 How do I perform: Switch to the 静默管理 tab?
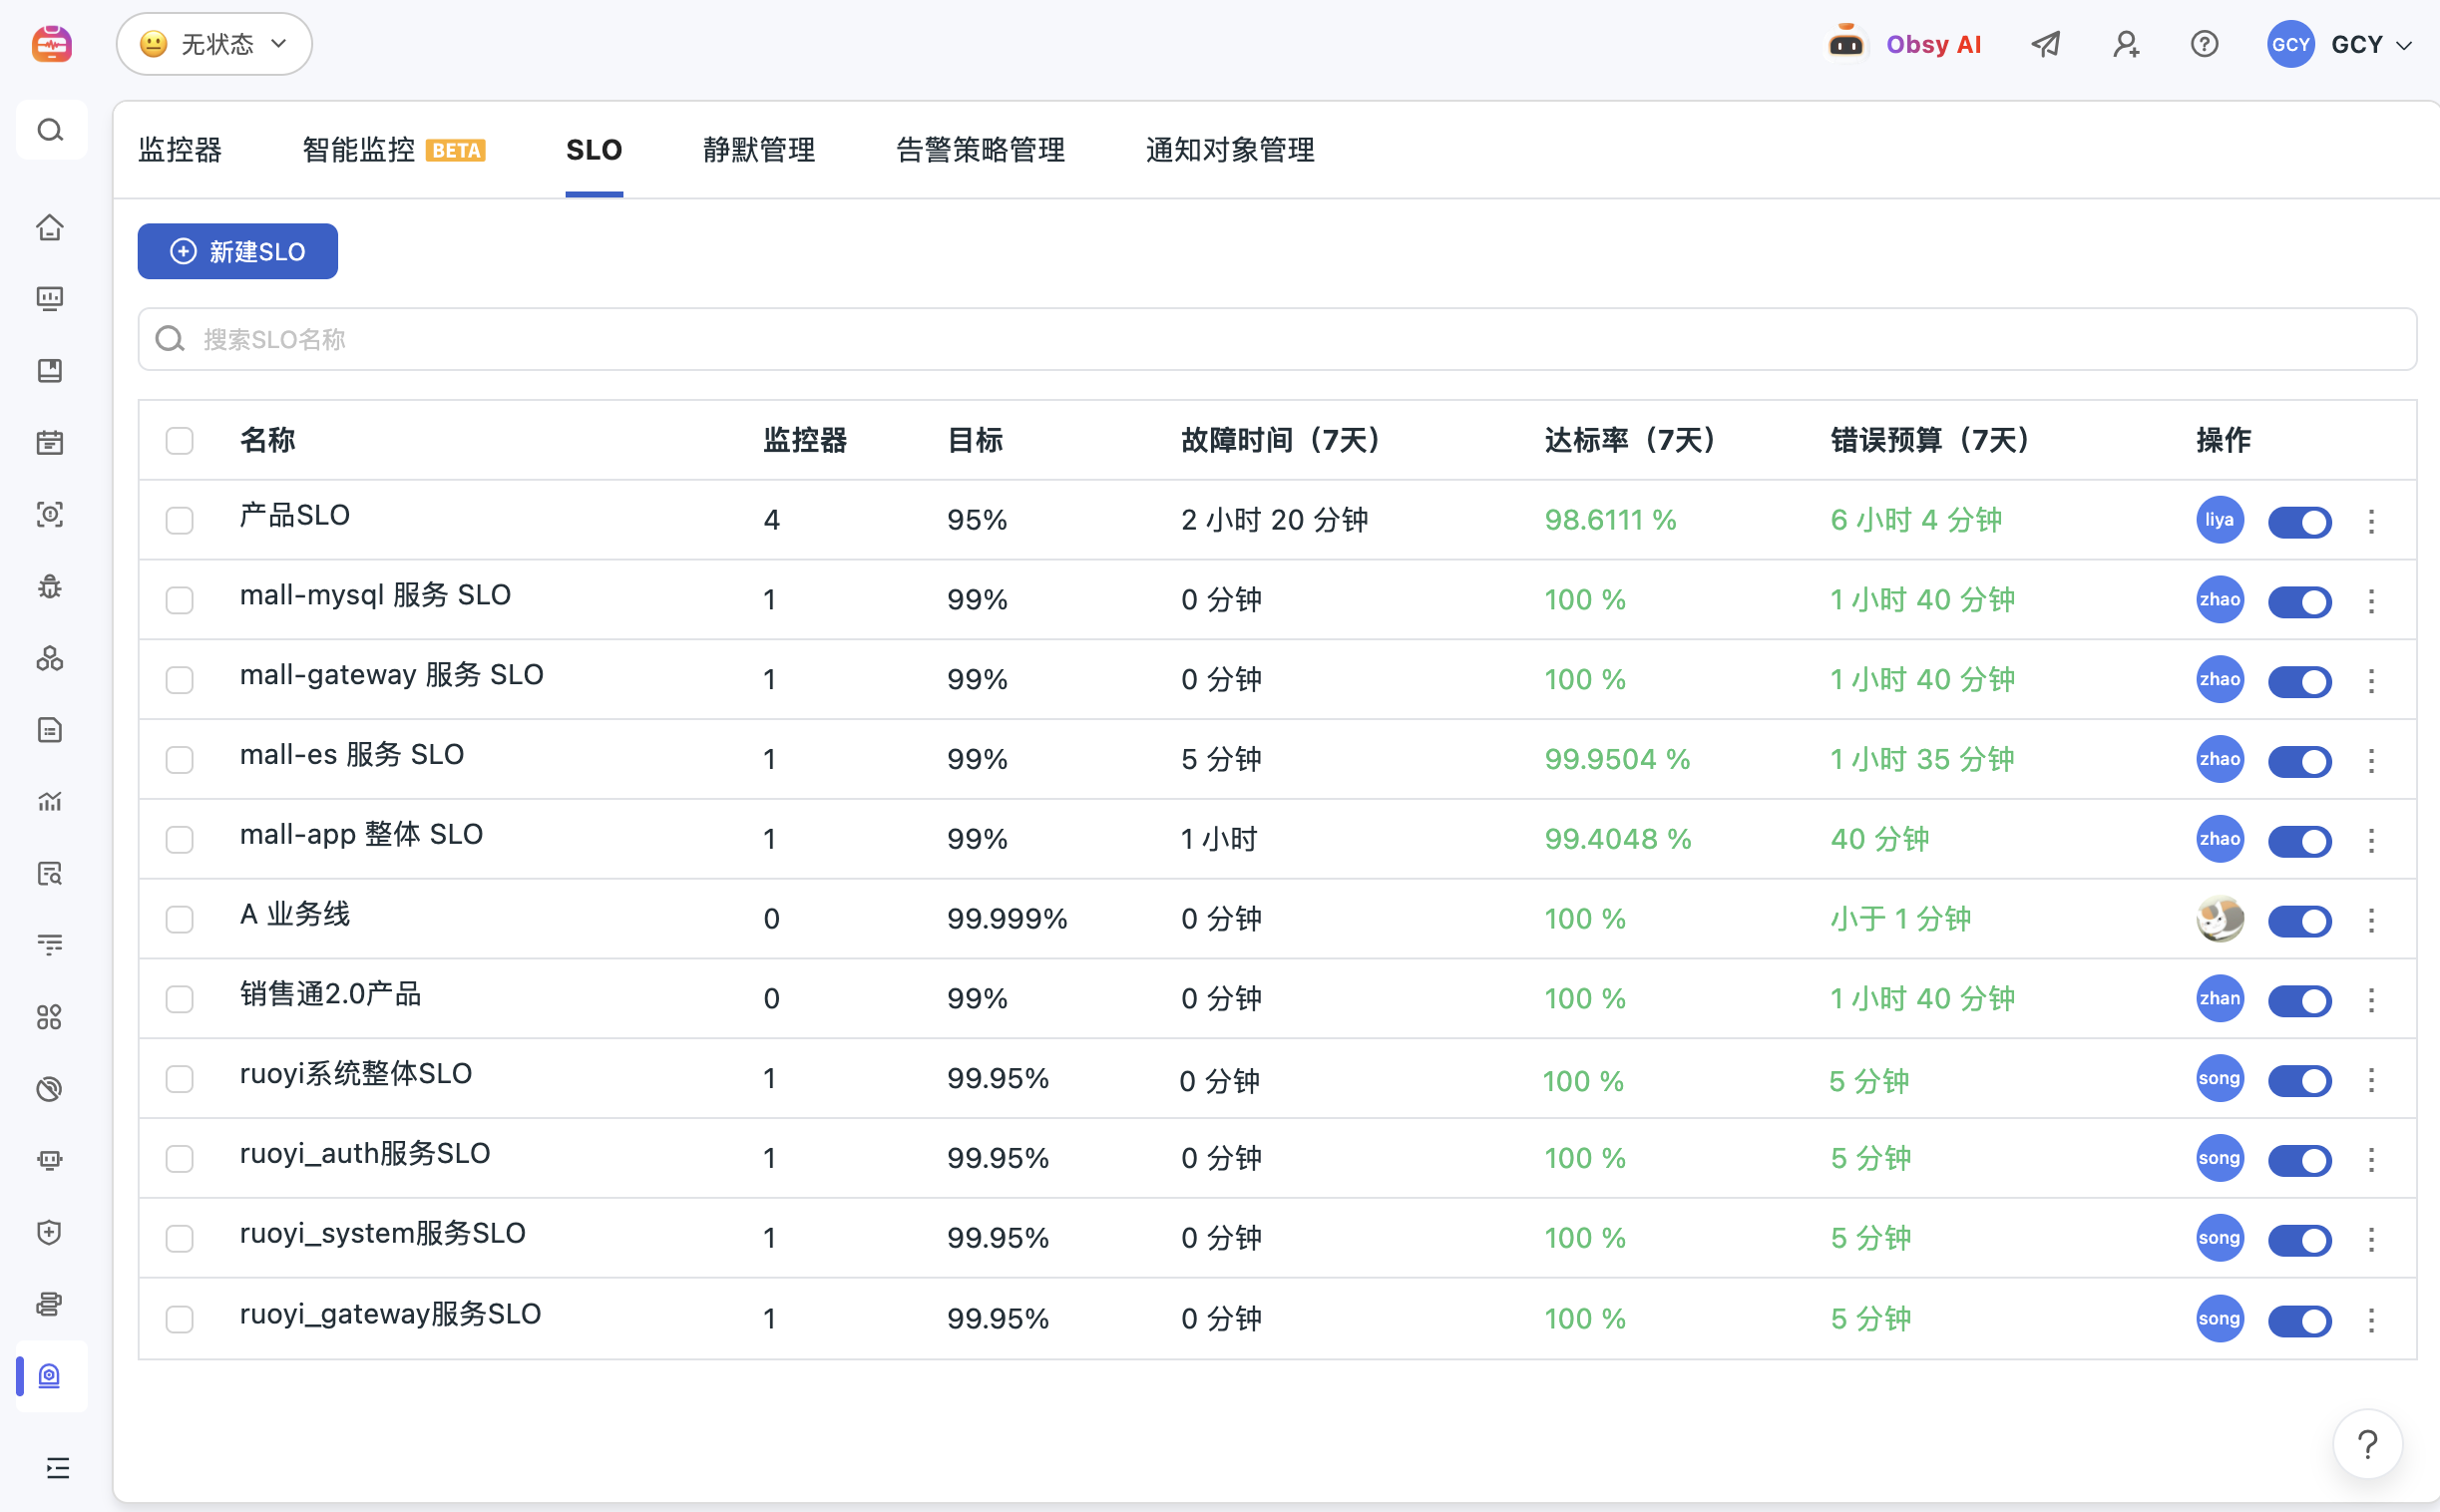click(759, 150)
